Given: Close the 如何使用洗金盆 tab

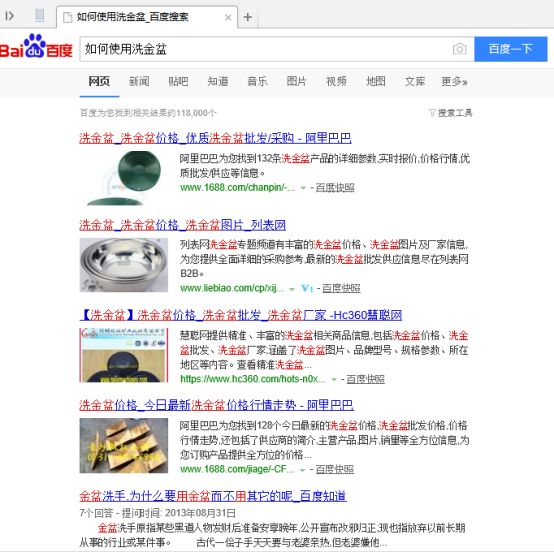Looking at the screenshot, I should tap(228, 17).
